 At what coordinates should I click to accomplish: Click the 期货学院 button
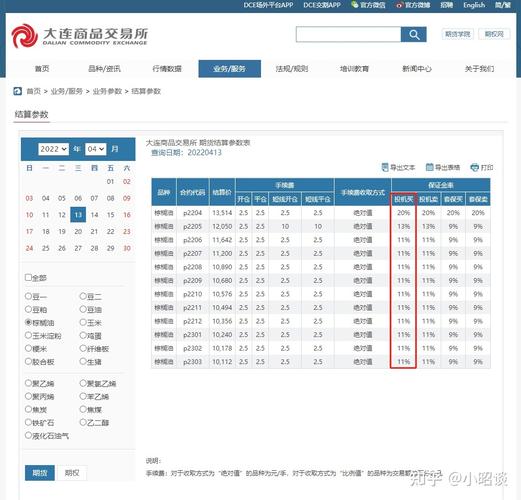458,34
